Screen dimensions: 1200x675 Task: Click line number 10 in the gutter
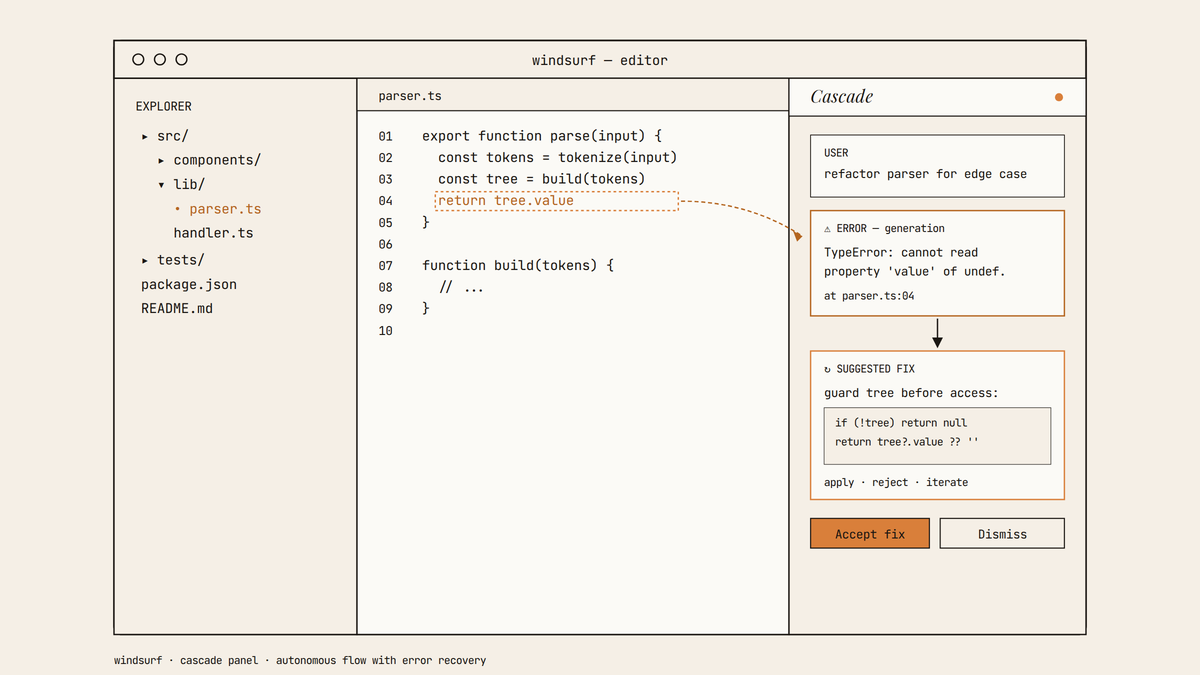pos(386,331)
